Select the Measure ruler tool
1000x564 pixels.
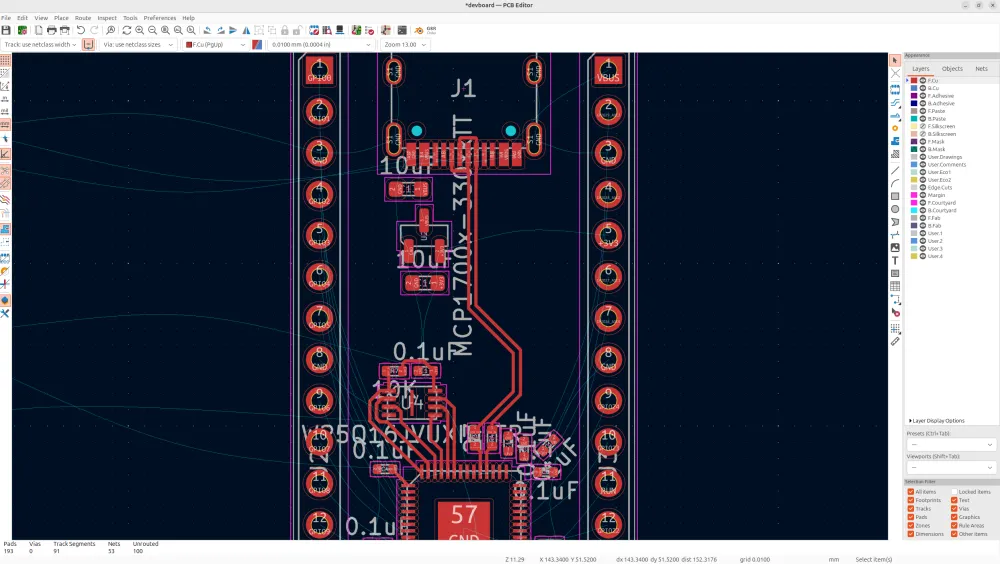click(895, 341)
